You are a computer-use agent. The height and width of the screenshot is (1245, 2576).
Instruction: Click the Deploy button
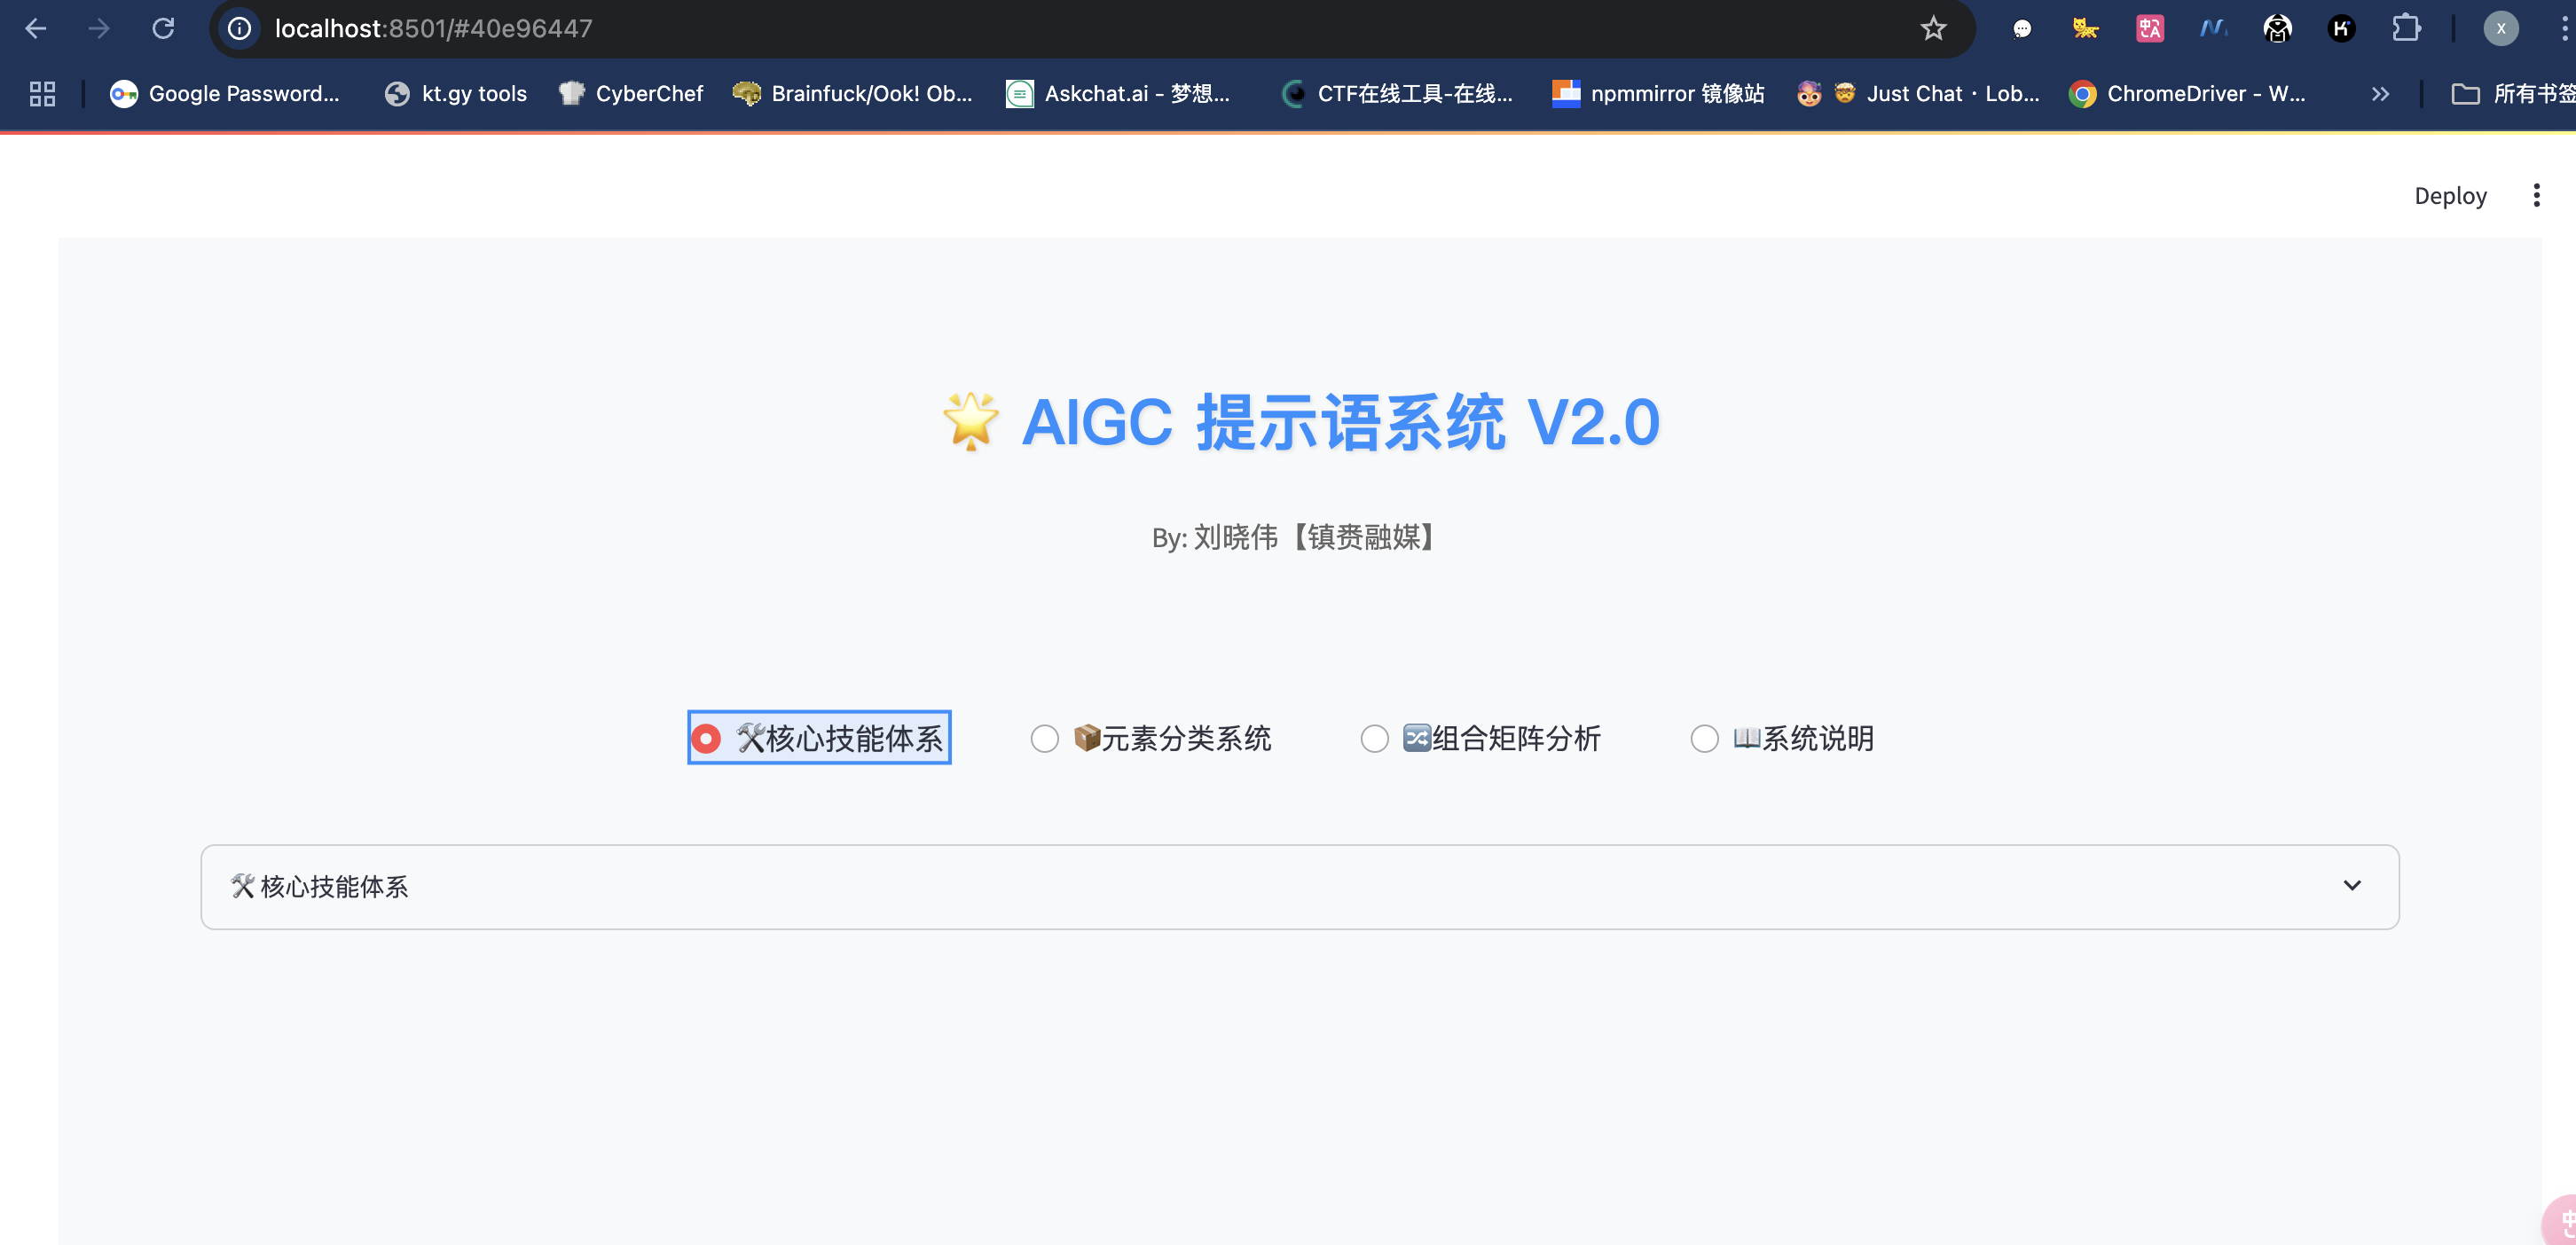coord(2449,196)
